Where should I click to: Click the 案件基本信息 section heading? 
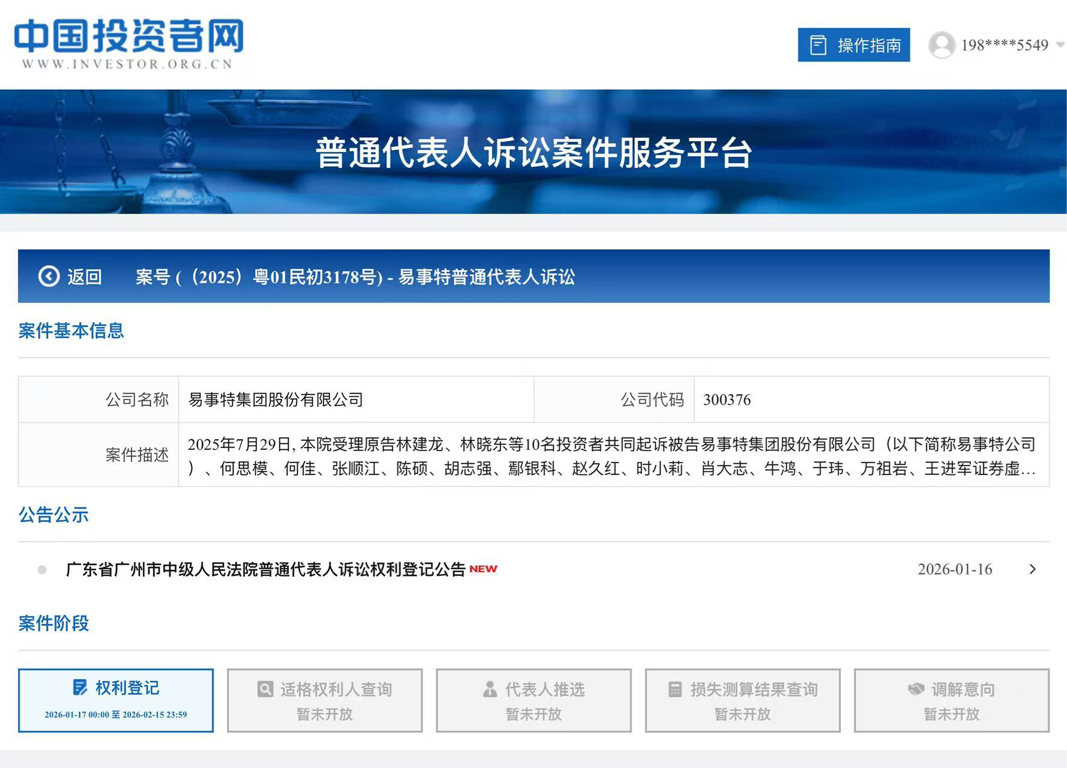[71, 331]
